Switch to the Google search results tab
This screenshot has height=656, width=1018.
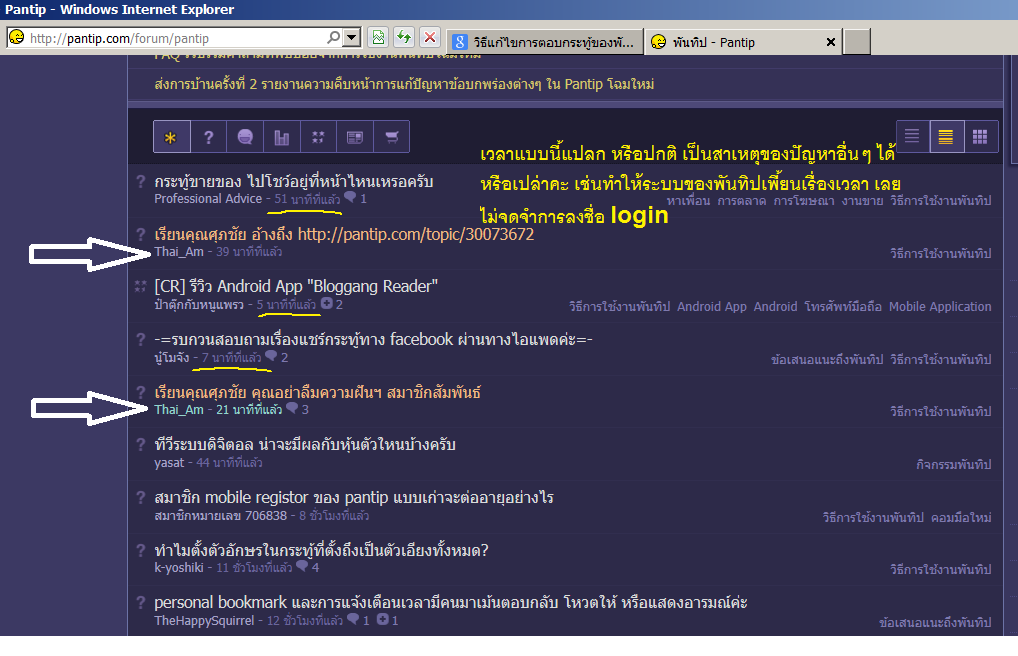tap(544, 42)
